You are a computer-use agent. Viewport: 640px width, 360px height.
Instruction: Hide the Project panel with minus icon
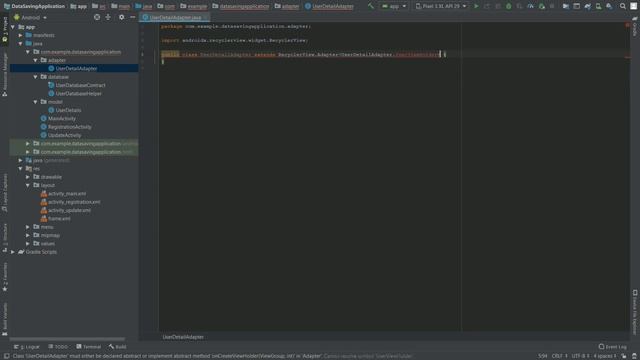point(133,17)
